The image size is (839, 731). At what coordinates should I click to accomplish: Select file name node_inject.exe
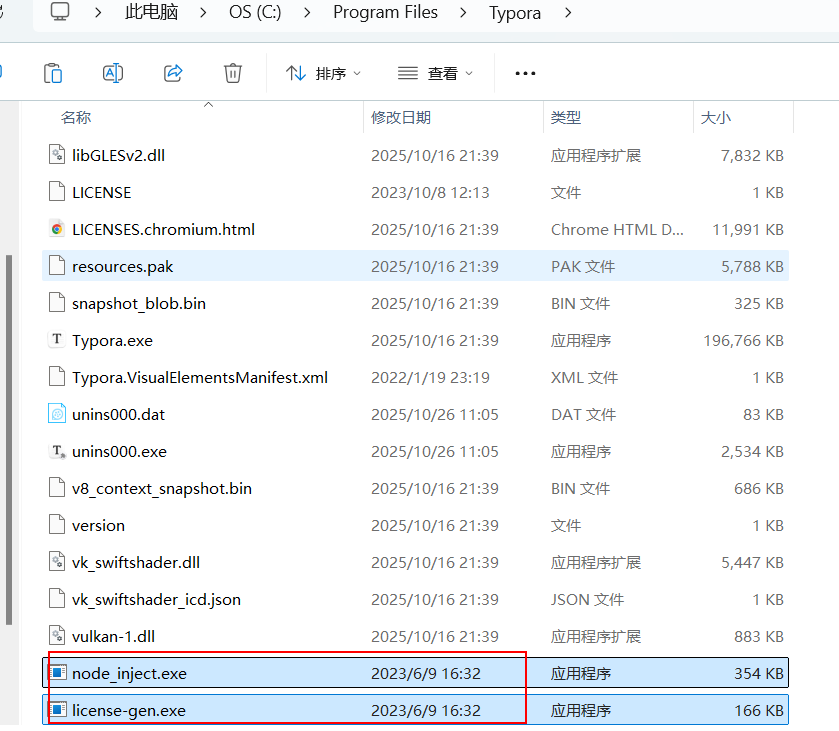point(129,674)
